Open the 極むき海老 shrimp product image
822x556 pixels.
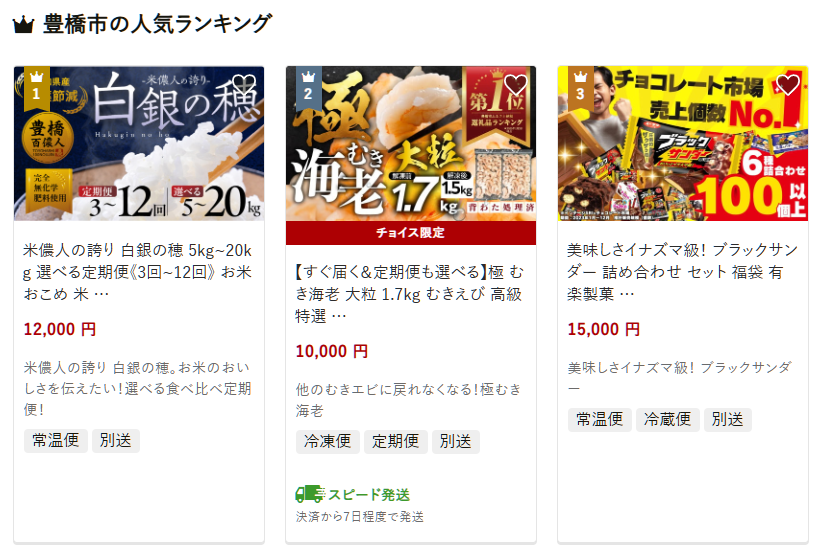pos(411,143)
